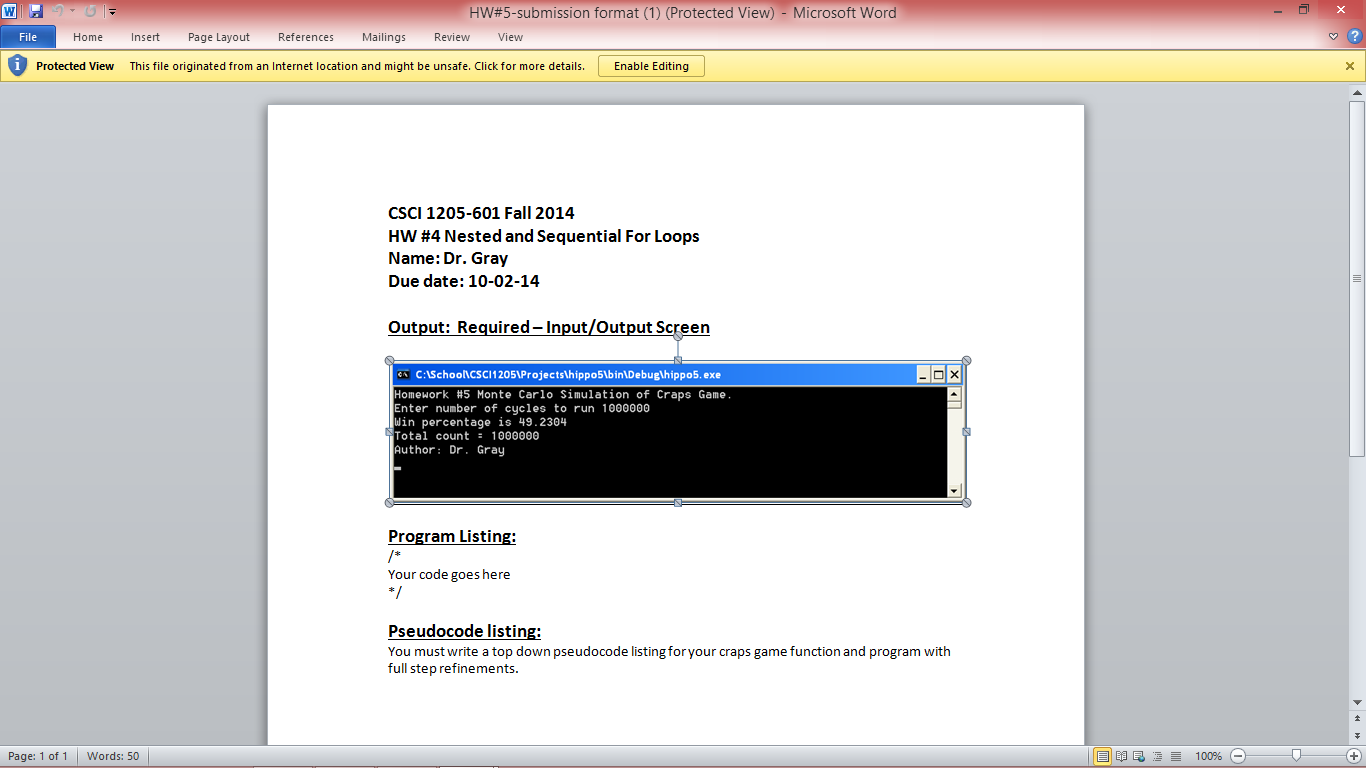Viewport: 1366px width, 768px height.
Task: Switch to Draft view
Action: tap(1176, 756)
